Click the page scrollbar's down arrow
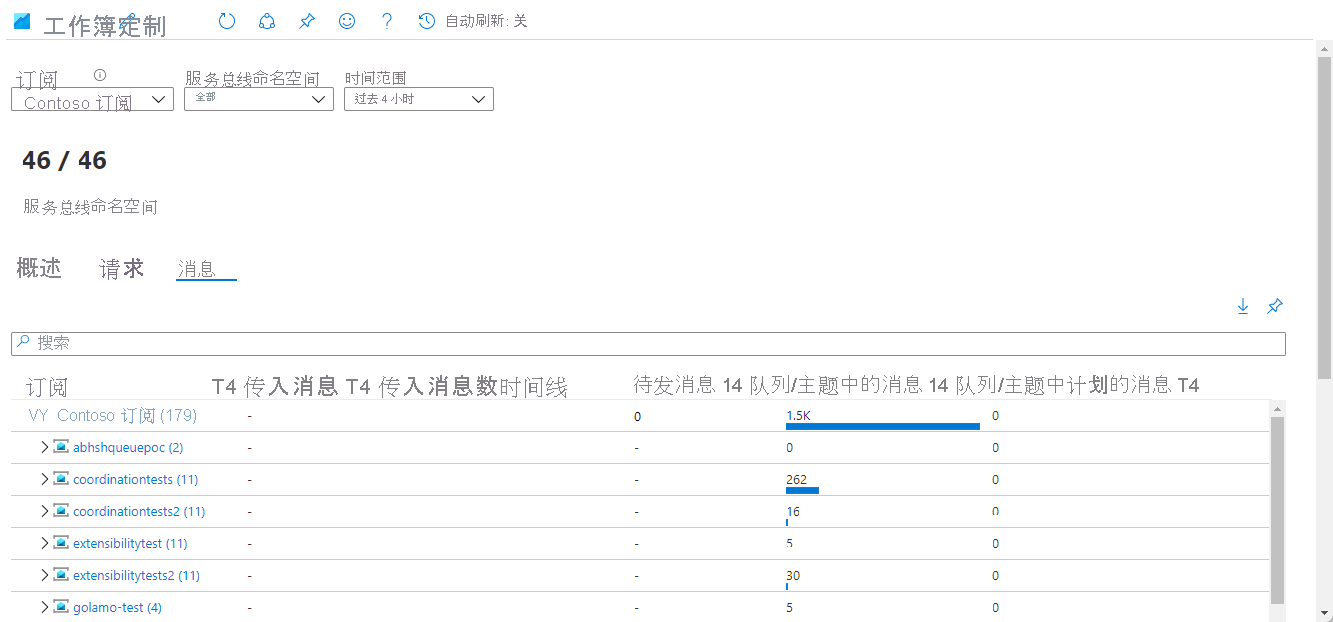The height and width of the screenshot is (622, 1333). (1325, 613)
